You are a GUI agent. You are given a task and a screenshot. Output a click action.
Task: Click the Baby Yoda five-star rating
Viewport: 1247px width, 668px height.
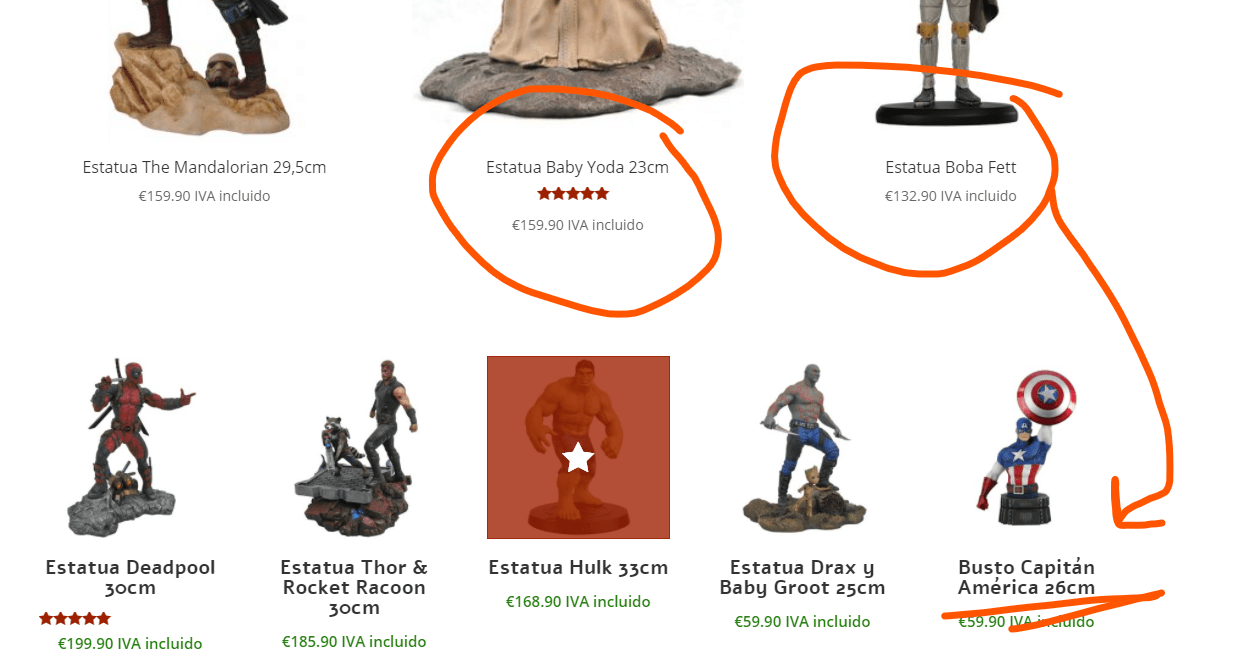click(x=573, y=194)
